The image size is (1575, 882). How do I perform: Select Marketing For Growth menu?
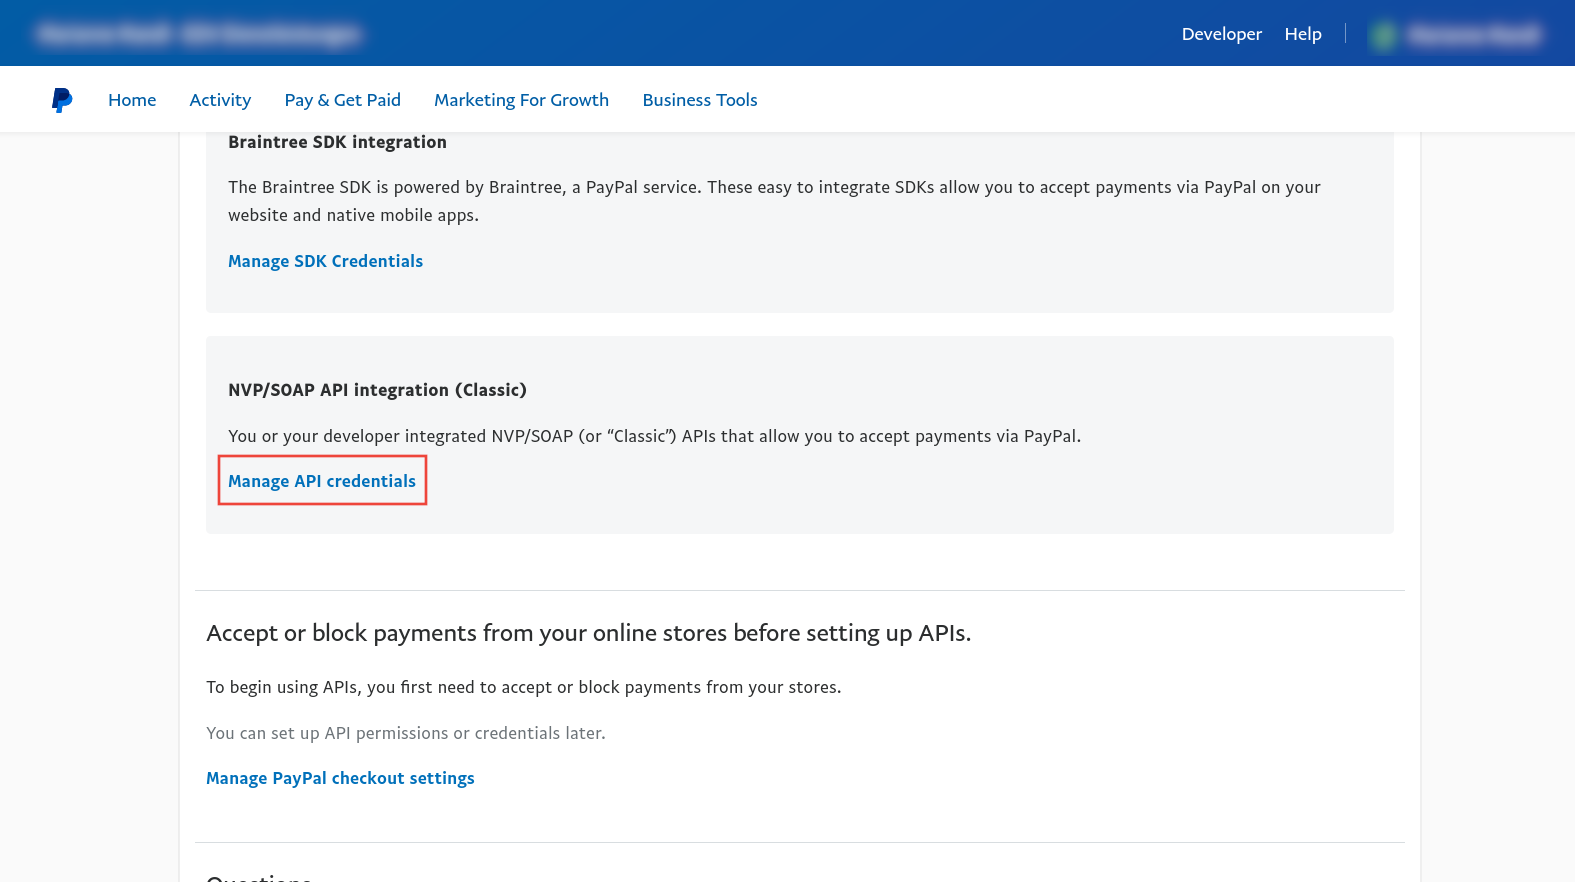pos(521,100)
